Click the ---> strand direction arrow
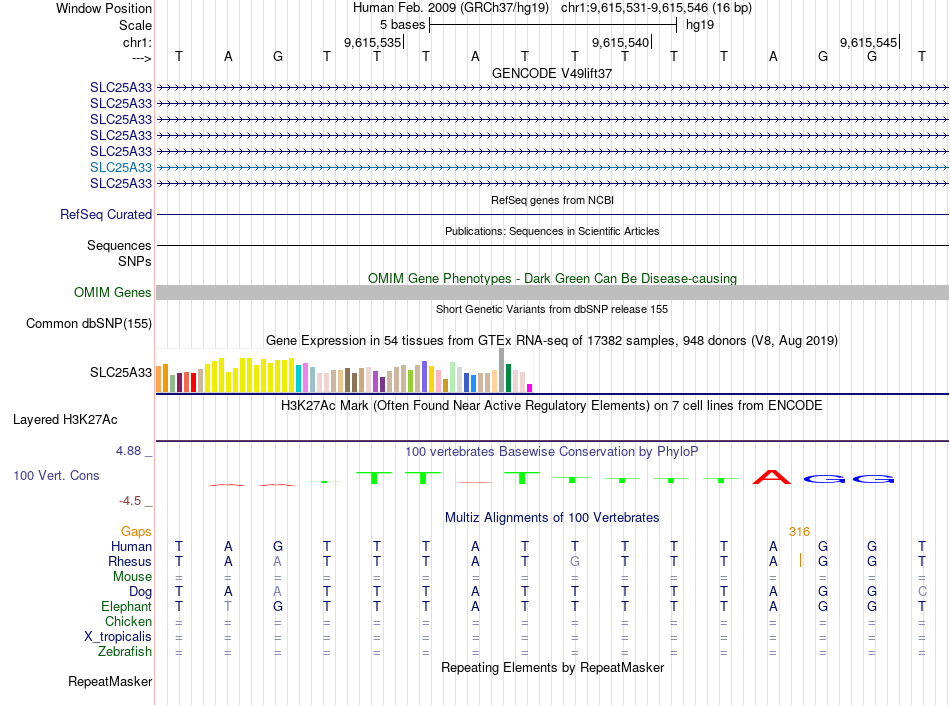 point(142,58)
